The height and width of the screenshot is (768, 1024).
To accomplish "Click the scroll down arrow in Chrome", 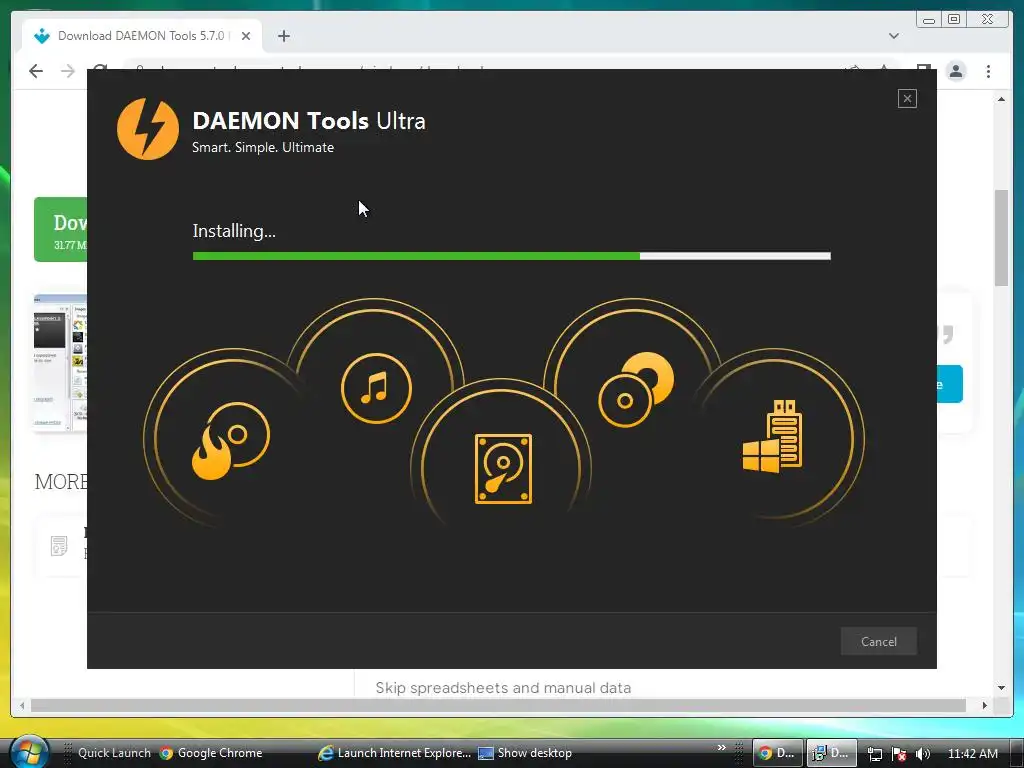I will coord(1001,688).
